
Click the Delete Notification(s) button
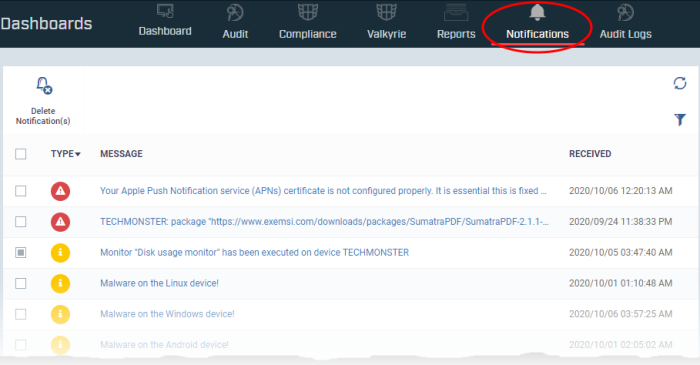pos(43,101)
